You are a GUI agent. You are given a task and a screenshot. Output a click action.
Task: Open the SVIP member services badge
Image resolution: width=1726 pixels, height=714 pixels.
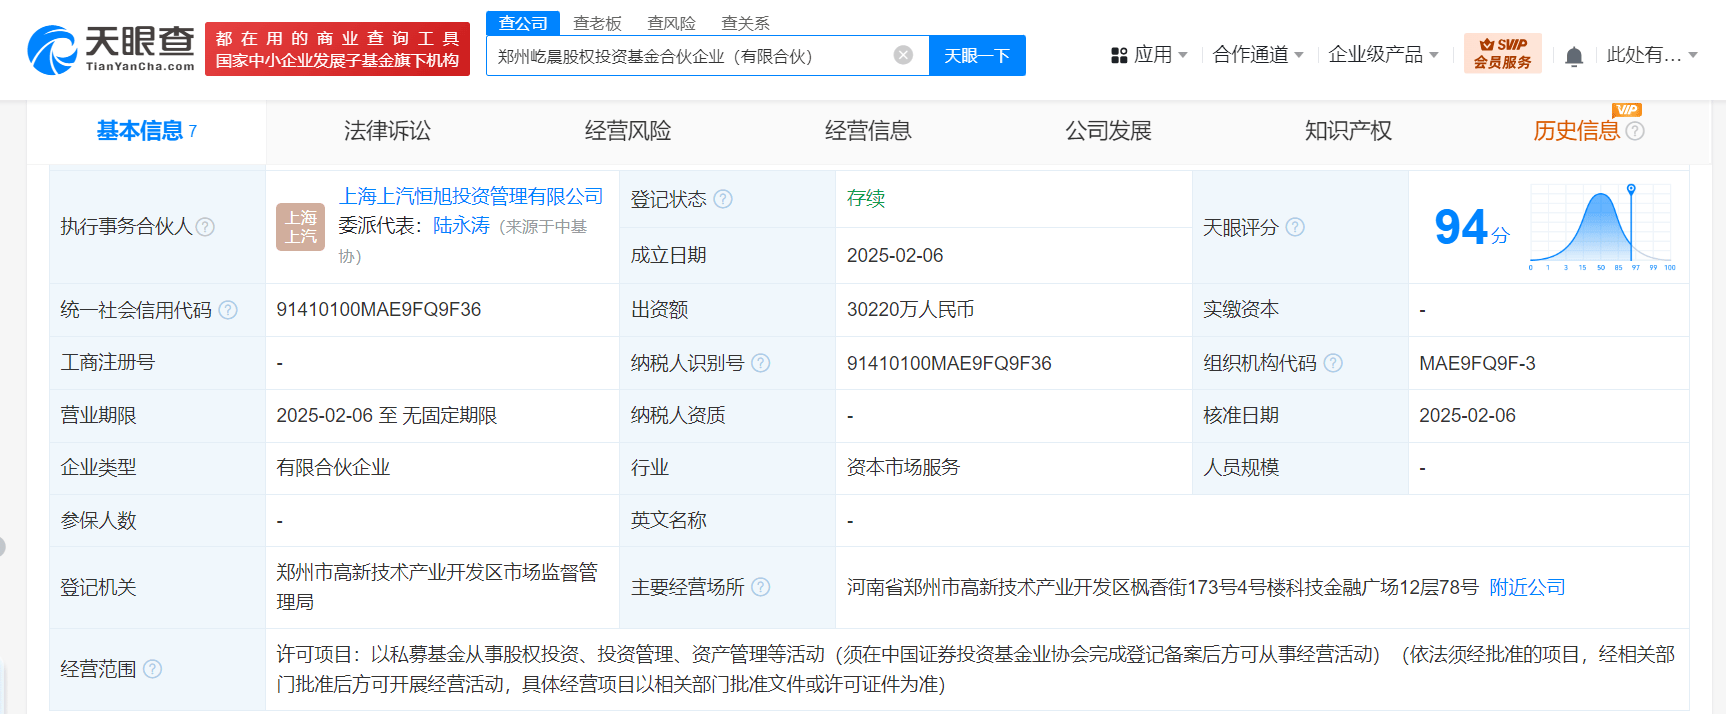point(1503,54)
